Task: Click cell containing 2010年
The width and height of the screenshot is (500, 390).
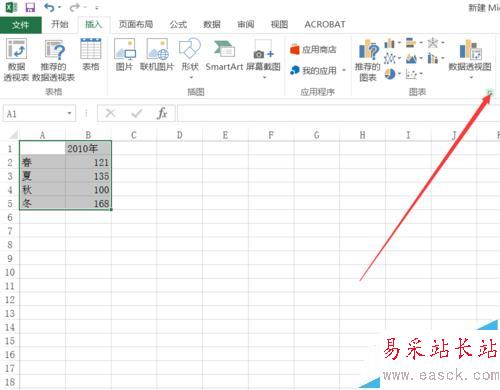Action: [x=88, y=148]
